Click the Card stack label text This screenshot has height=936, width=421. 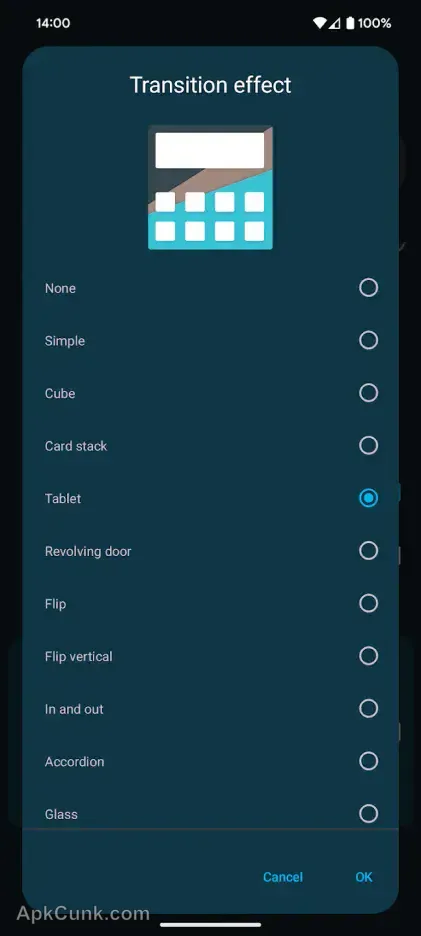(76, 446)
